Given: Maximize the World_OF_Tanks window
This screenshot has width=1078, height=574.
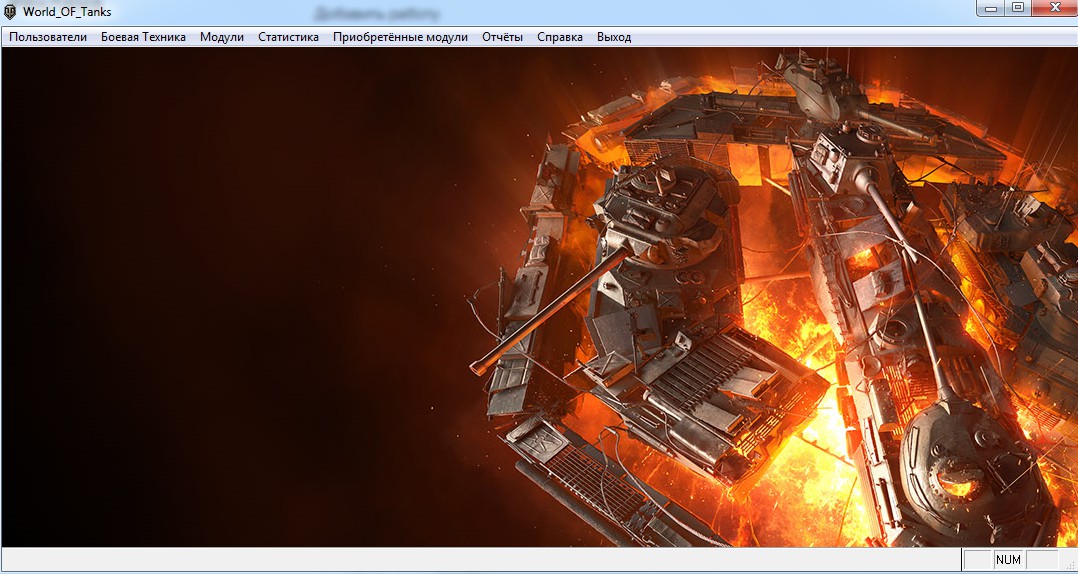Looking at the screenshot, I should (1018, 8).
